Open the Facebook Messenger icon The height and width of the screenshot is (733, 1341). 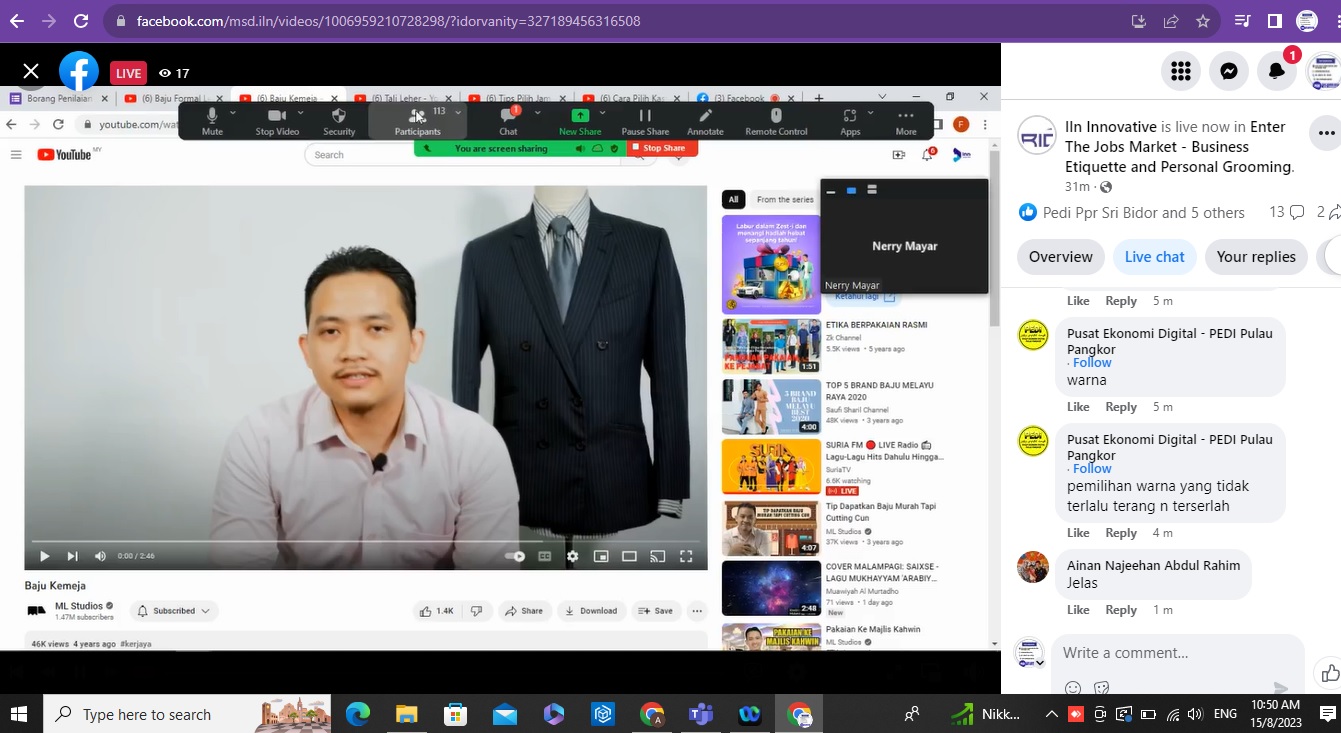[x=1229, y=71]
